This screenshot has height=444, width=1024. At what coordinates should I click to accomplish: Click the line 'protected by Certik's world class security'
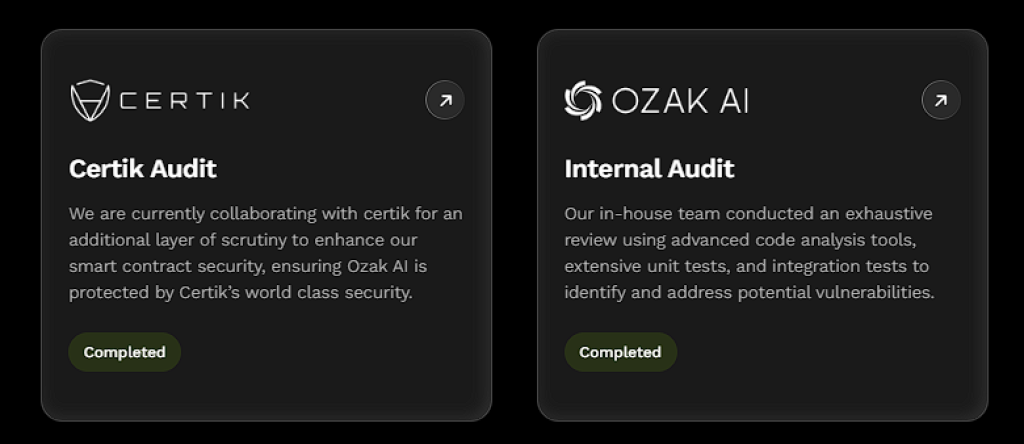[240, 292]
